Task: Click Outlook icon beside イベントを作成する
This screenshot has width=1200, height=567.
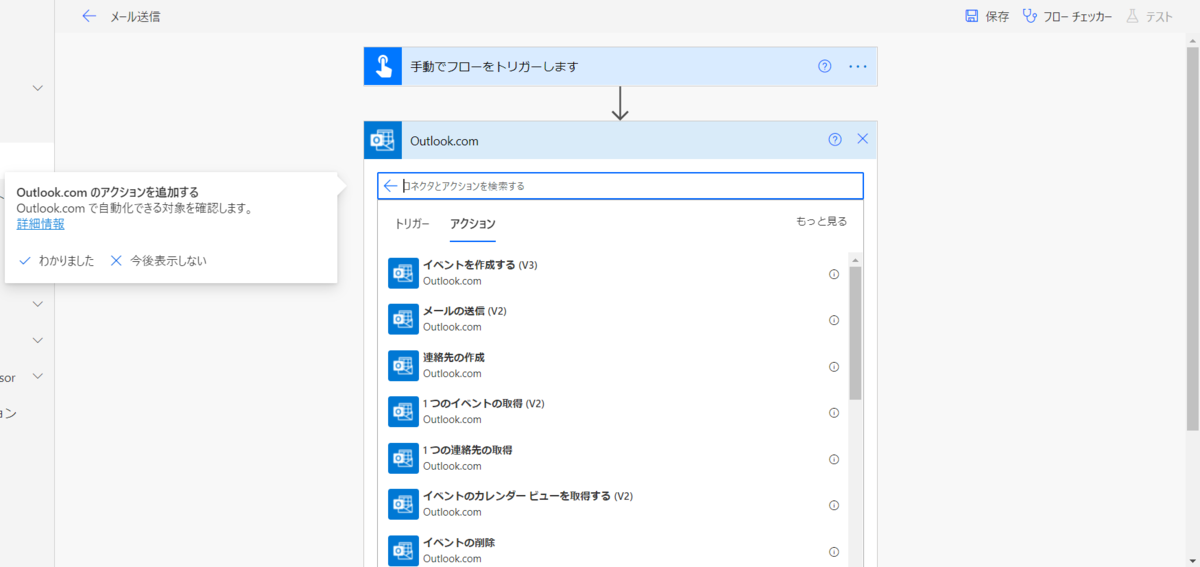Action: point(403,273)
